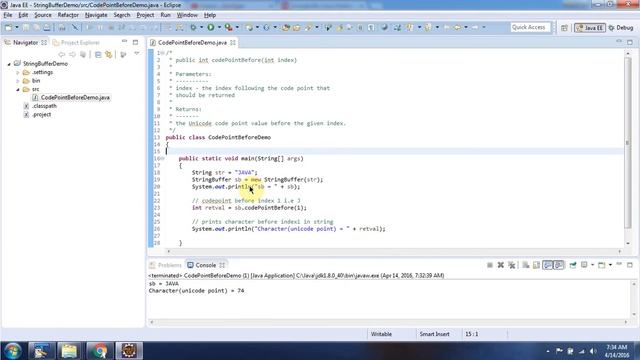Viewport: 640px width, 360px height.
Task: Collapse the StringBufferDemo project node
Action: (9, 64)
